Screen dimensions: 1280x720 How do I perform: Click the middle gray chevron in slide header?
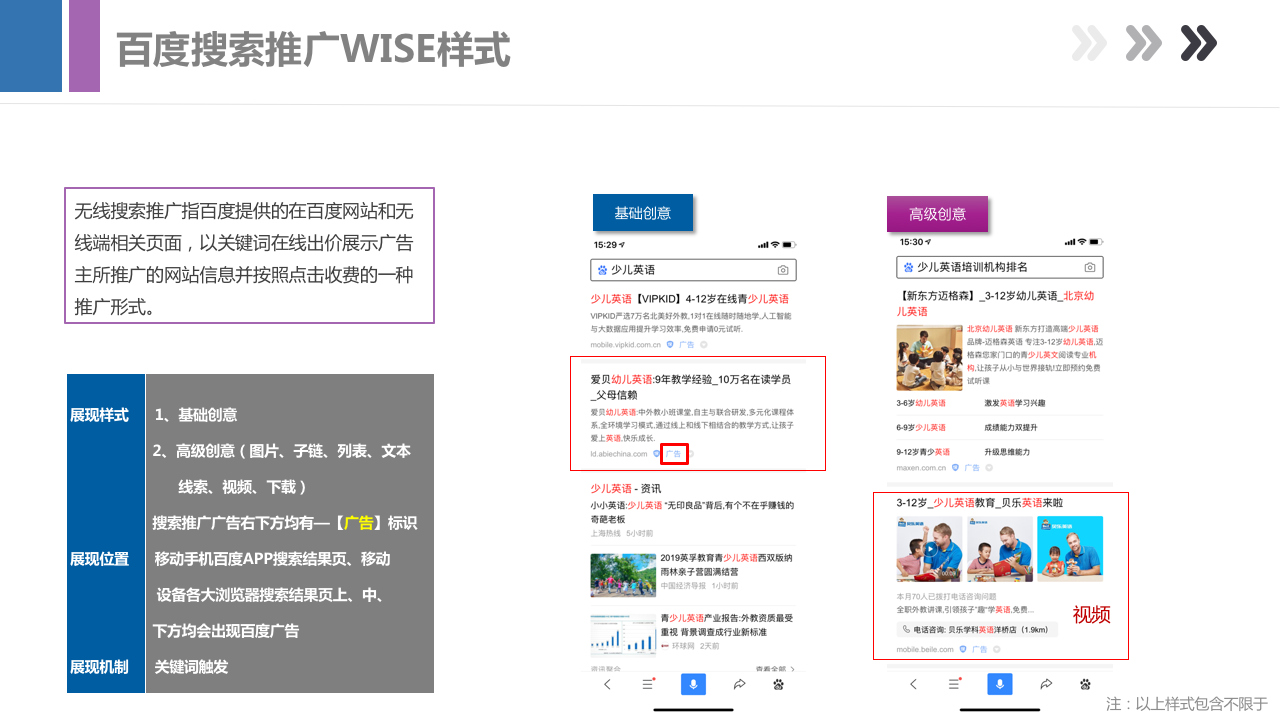coord(1143,43)
